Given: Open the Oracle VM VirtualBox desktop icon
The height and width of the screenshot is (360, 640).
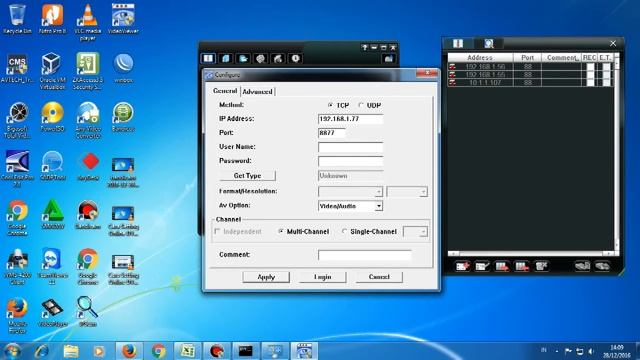Looking at the screenshot, I should (52, 71).
